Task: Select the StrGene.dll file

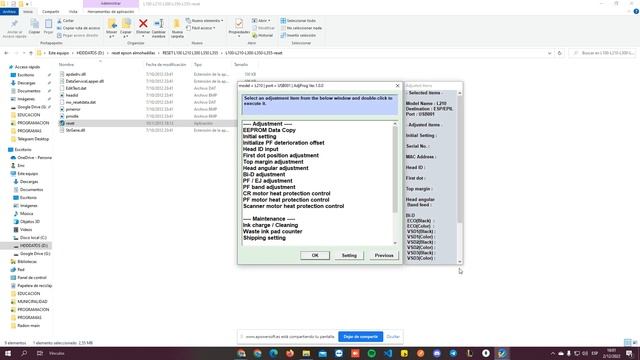Action: (76, 130)
